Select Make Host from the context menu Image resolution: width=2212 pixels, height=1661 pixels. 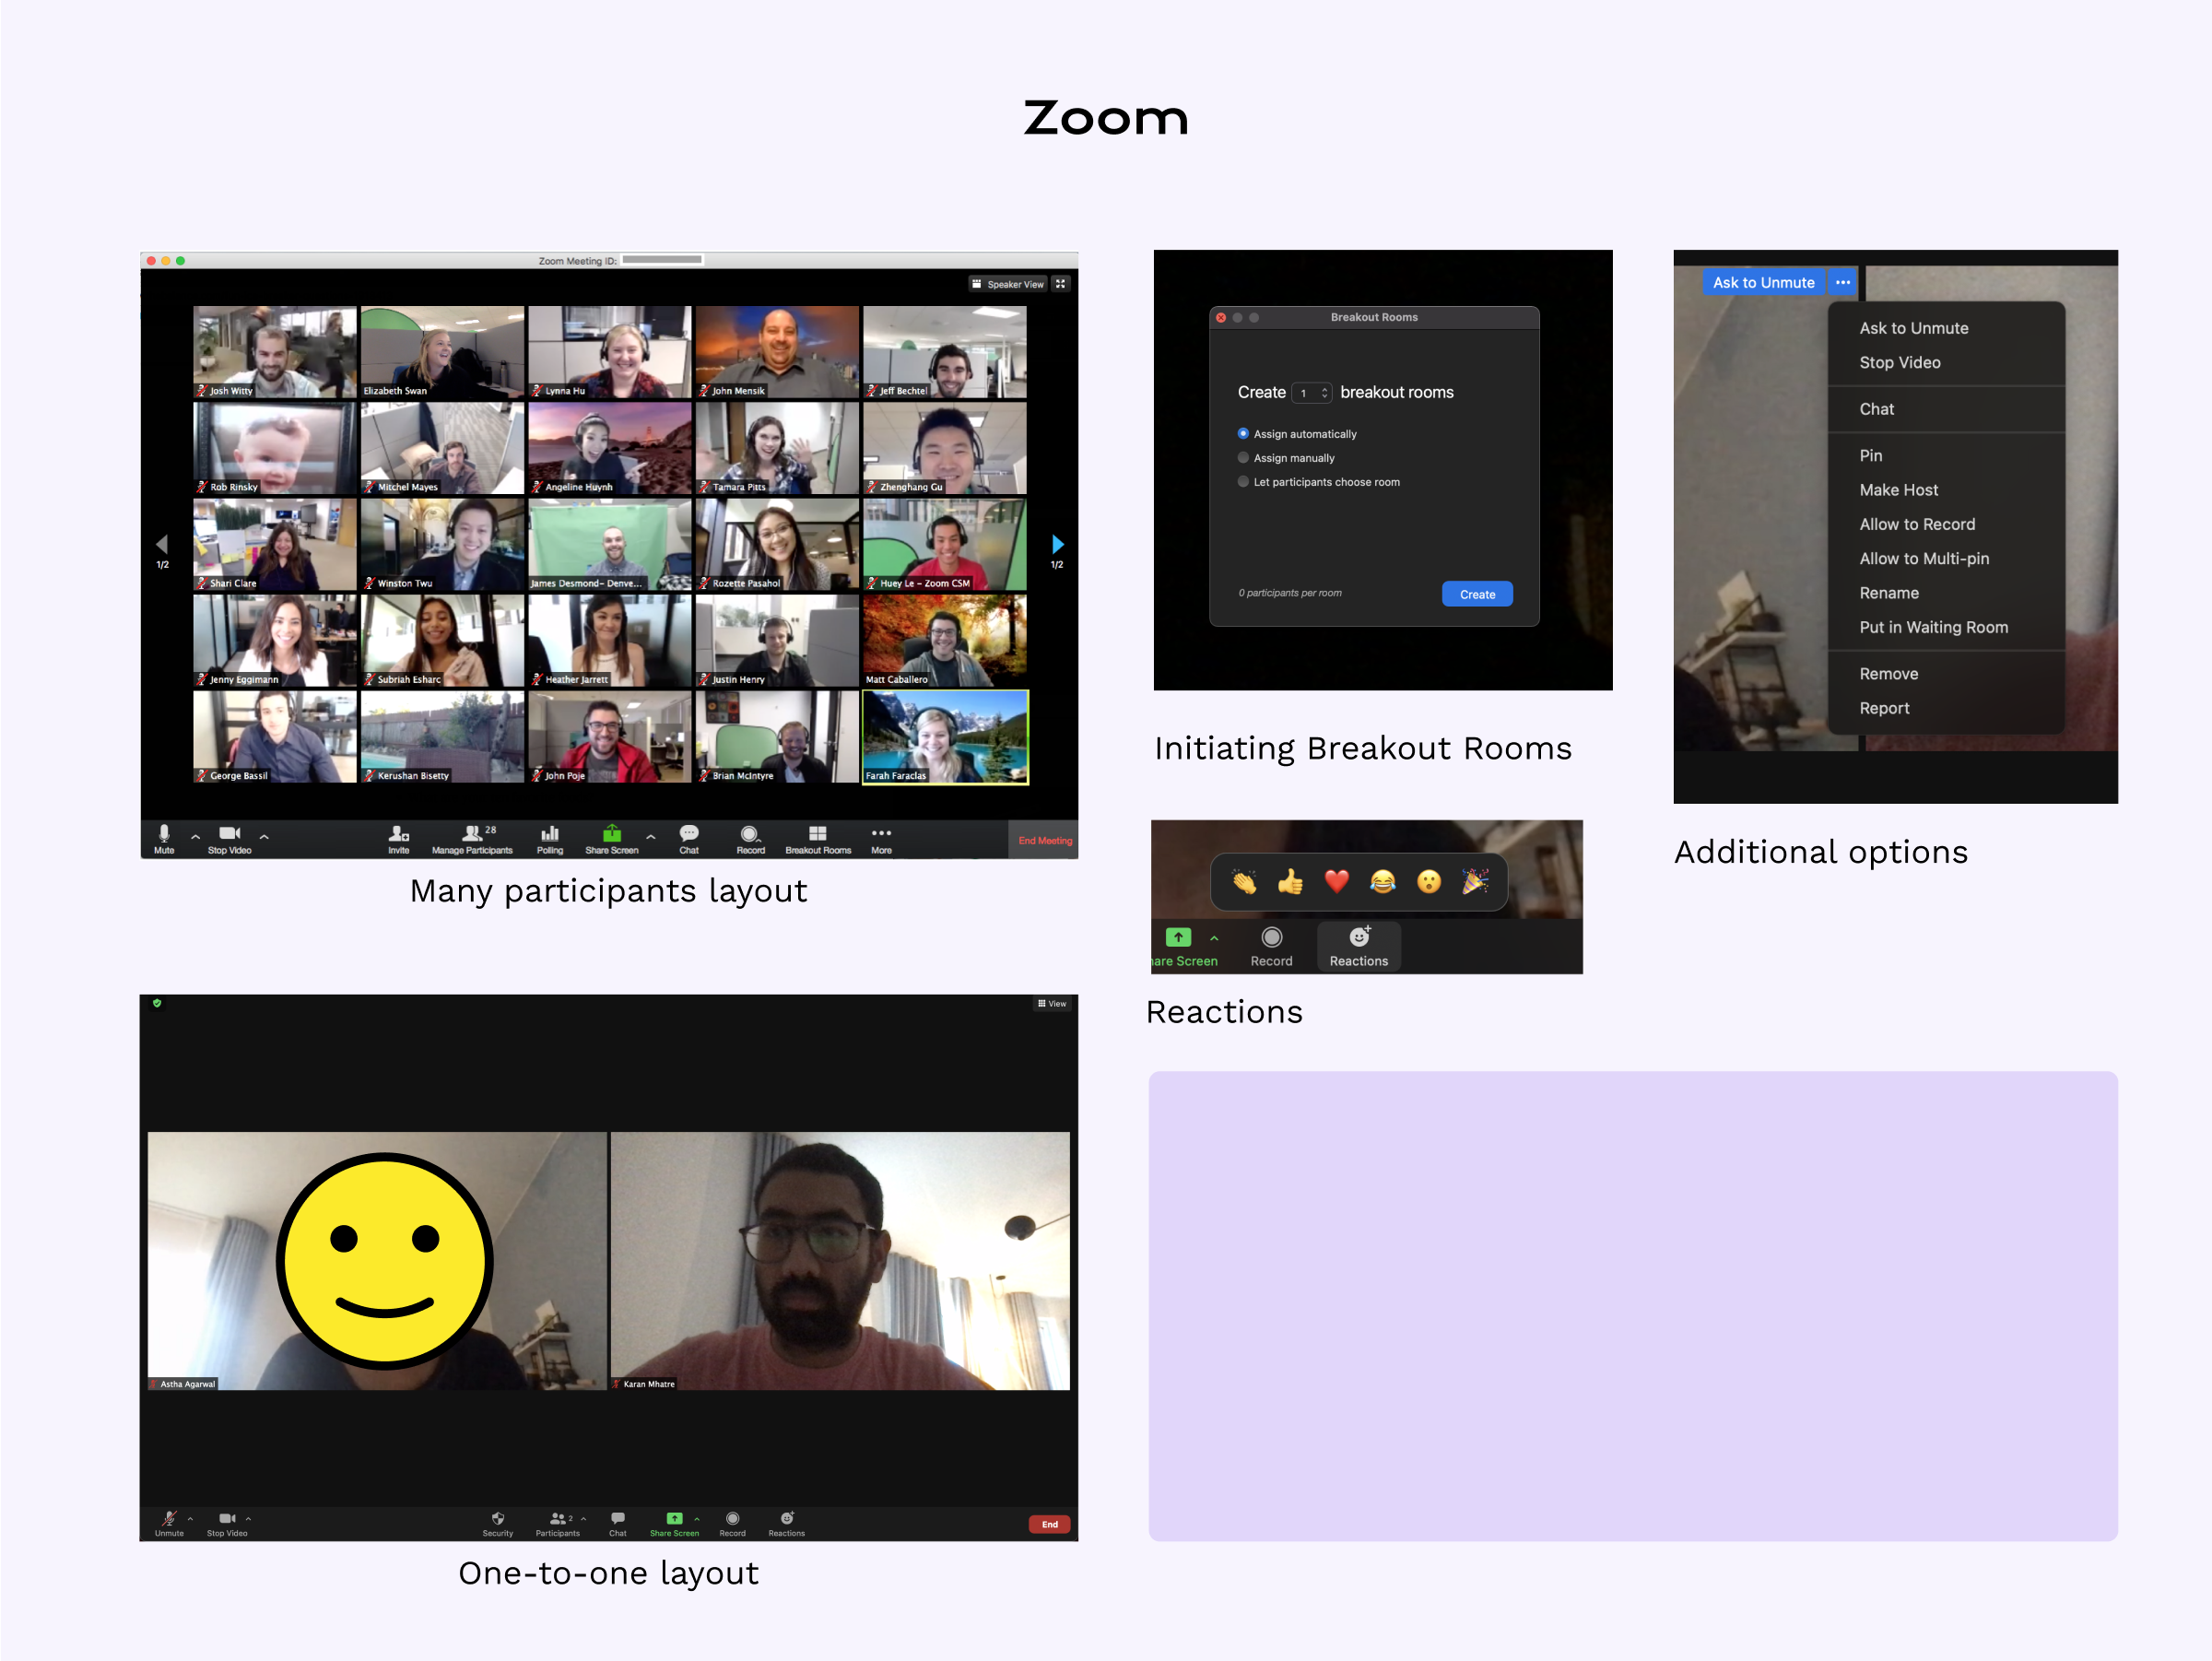coord(1898,490)
